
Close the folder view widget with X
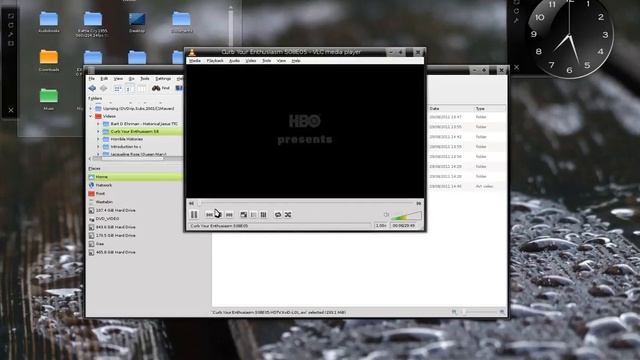click(11, 110)
